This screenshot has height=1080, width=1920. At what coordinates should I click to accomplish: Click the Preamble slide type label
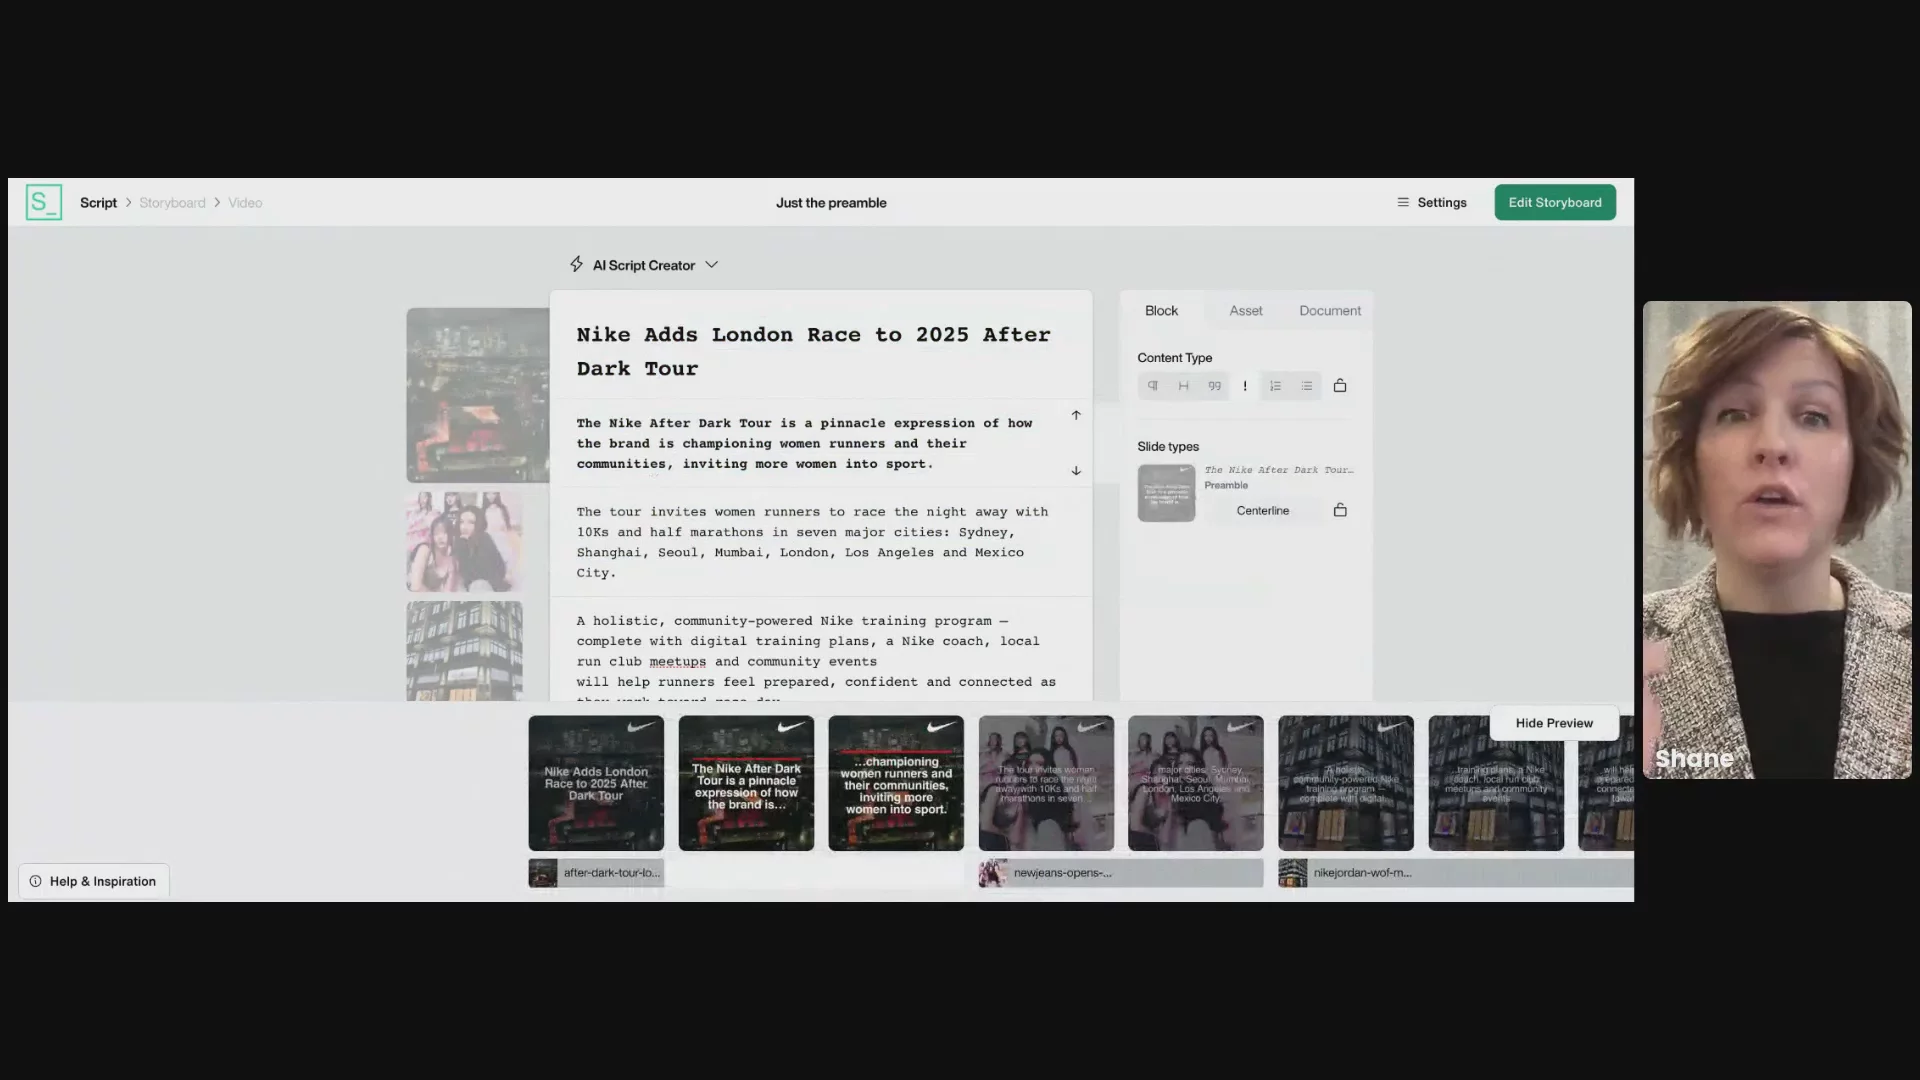point(1226,485)
